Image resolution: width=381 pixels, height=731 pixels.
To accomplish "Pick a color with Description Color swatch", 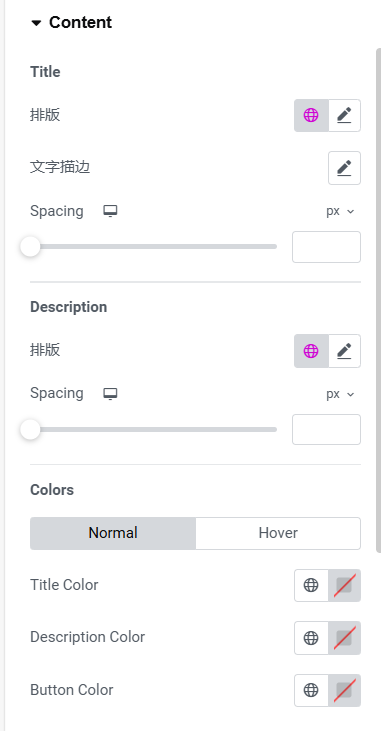I will click(x=344, y=638).
